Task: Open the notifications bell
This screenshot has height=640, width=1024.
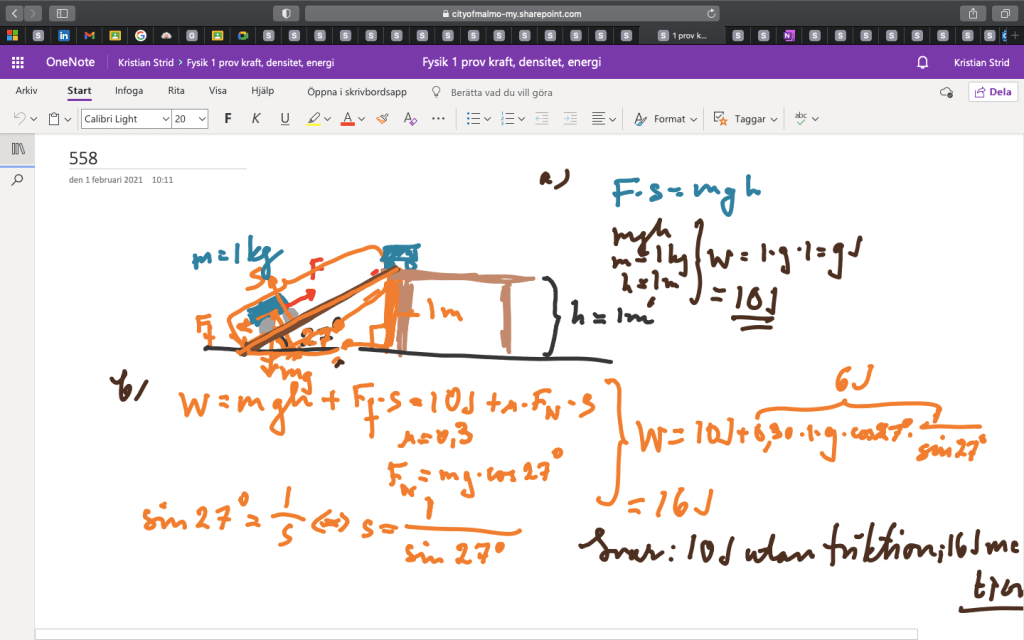Action: point(922,62)
